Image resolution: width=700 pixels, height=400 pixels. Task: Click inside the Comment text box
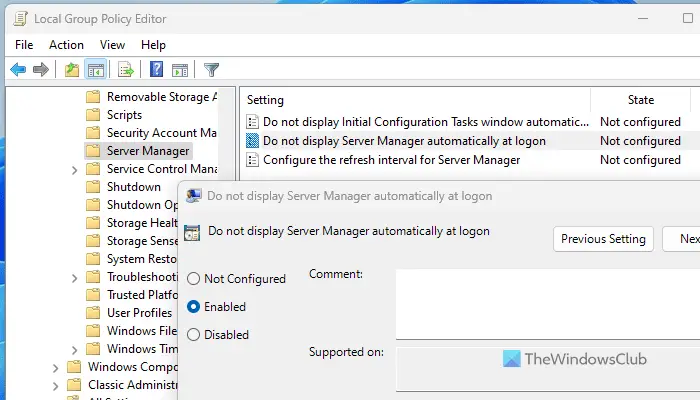coord(548,304)
